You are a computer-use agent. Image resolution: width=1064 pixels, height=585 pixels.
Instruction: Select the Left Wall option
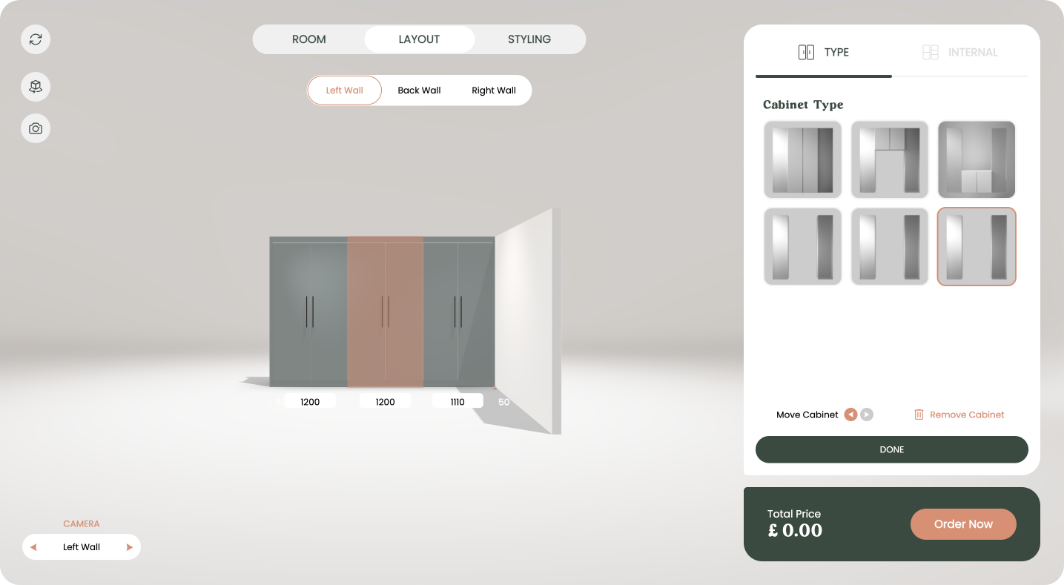[x=345, y=90]
